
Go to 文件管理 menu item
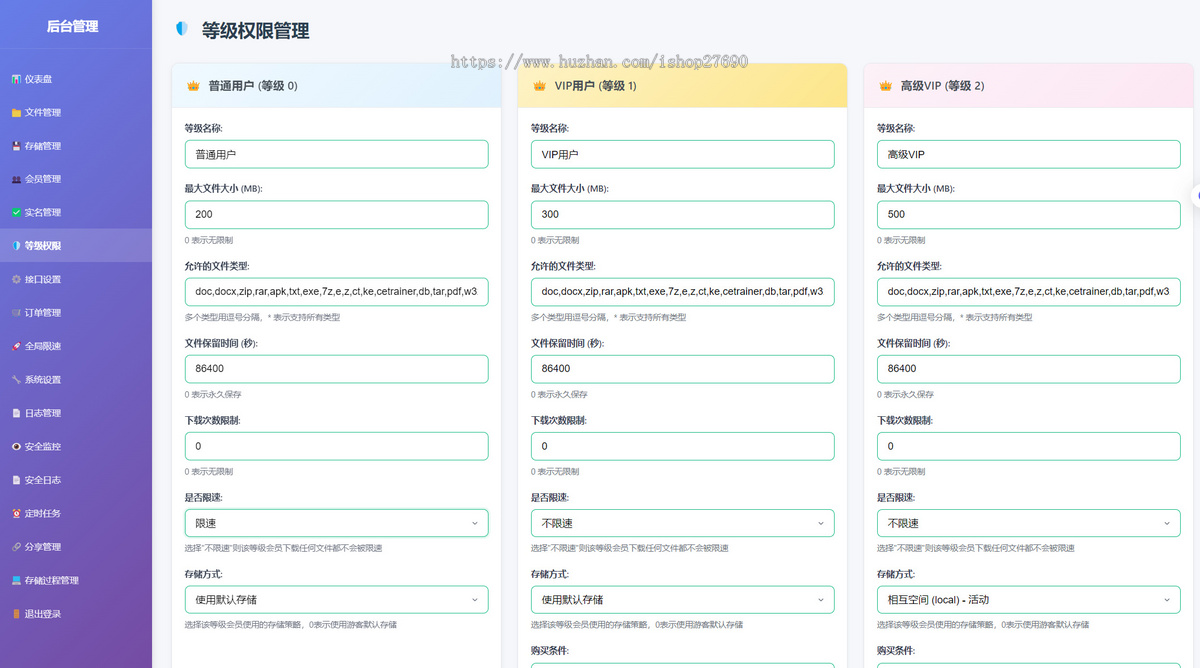coord(76,113)
